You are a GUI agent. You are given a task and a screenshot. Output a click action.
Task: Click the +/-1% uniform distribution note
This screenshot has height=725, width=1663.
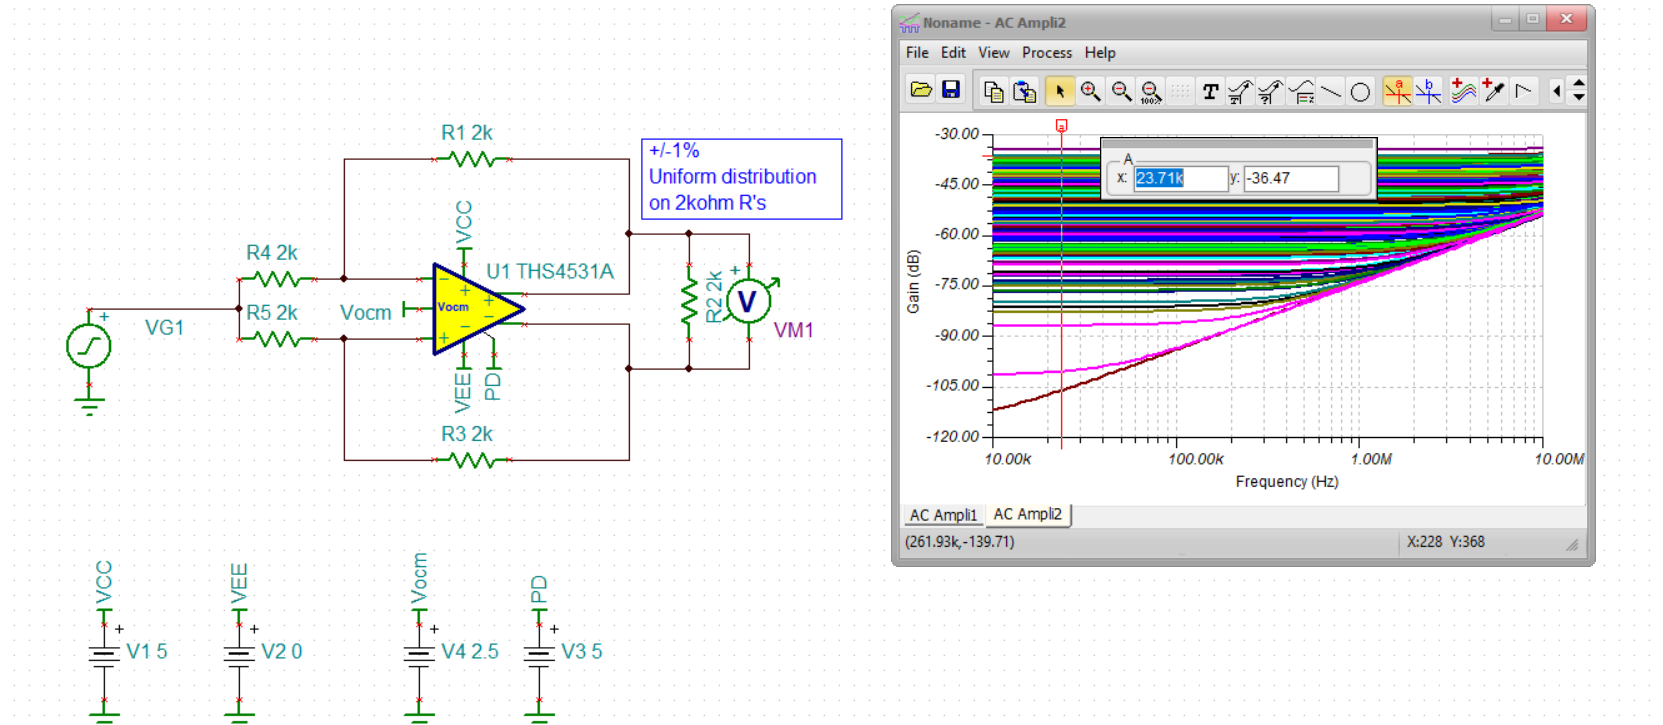pos(741,178)
